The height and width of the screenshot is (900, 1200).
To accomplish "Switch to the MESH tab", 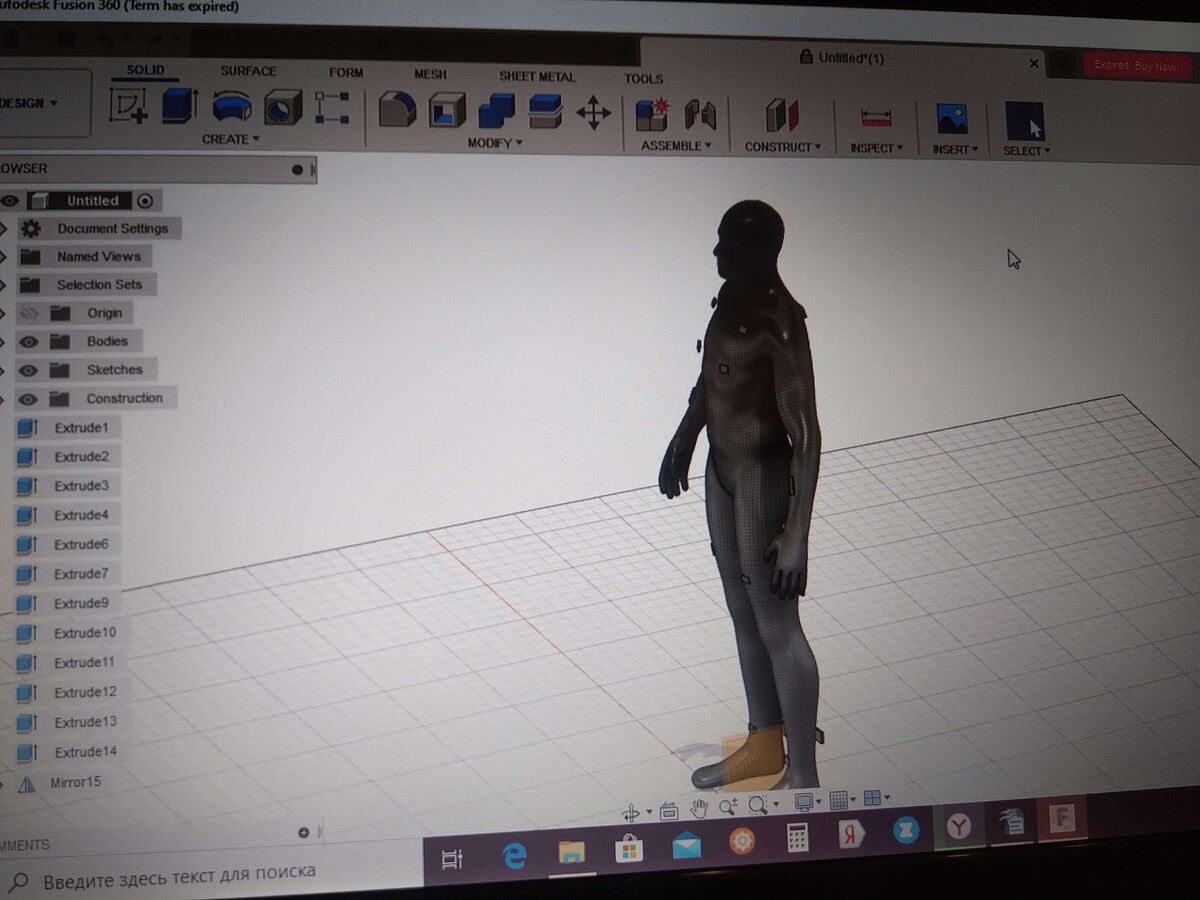I will pyautogui.click(x=431, y=75).
